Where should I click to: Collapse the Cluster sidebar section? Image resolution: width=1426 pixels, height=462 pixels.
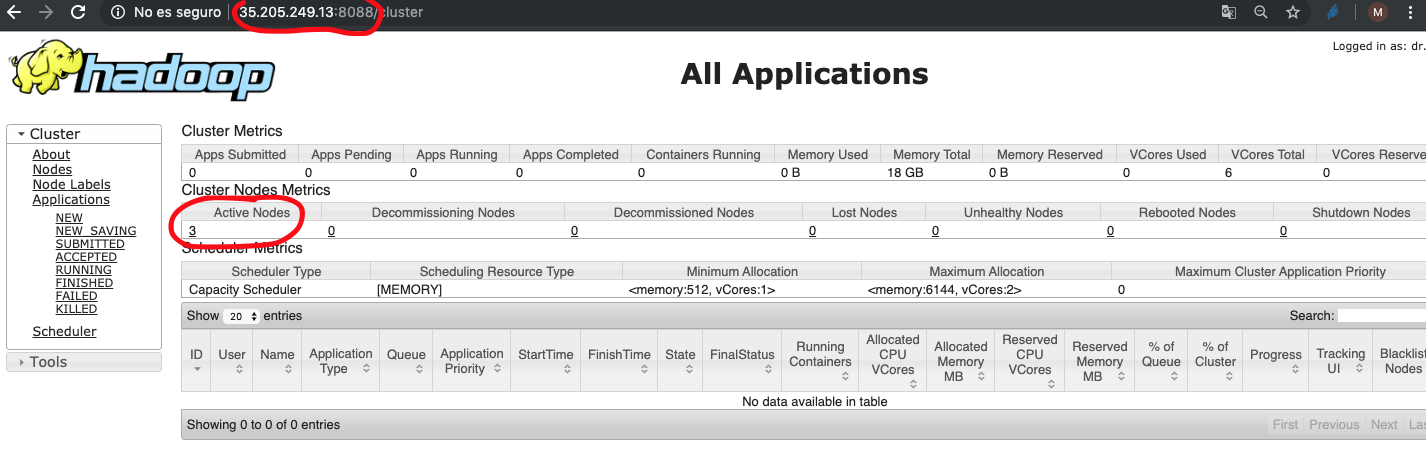pos(84,134)
